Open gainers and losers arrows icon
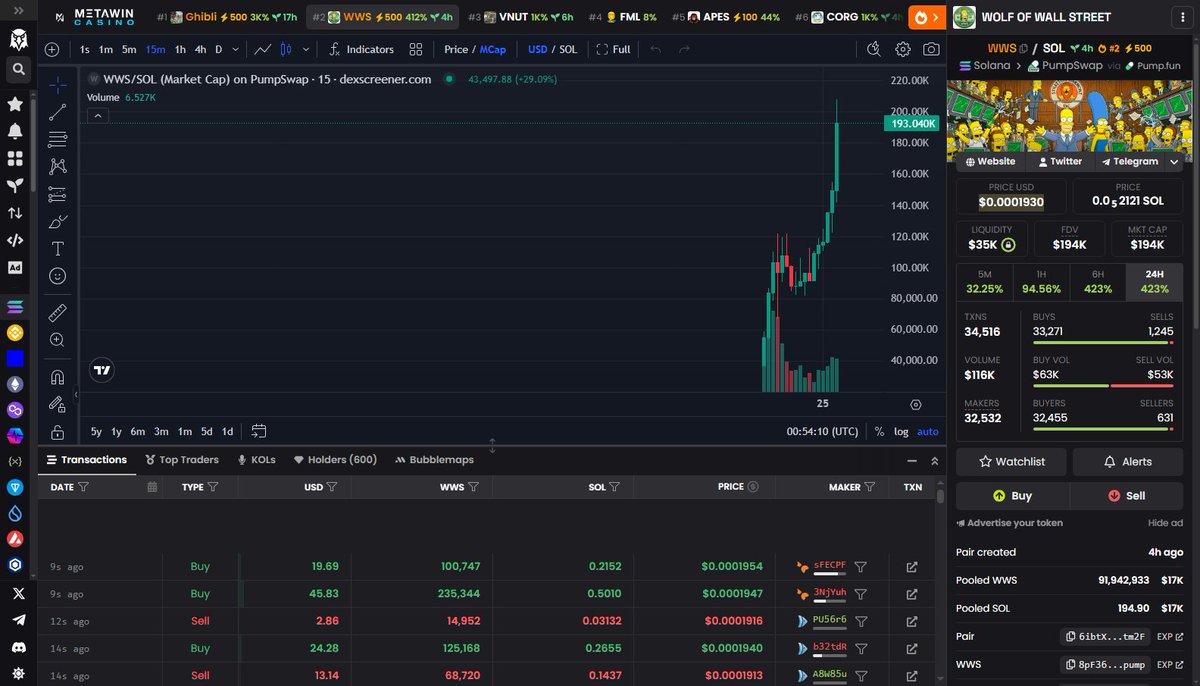 [15, 213]
